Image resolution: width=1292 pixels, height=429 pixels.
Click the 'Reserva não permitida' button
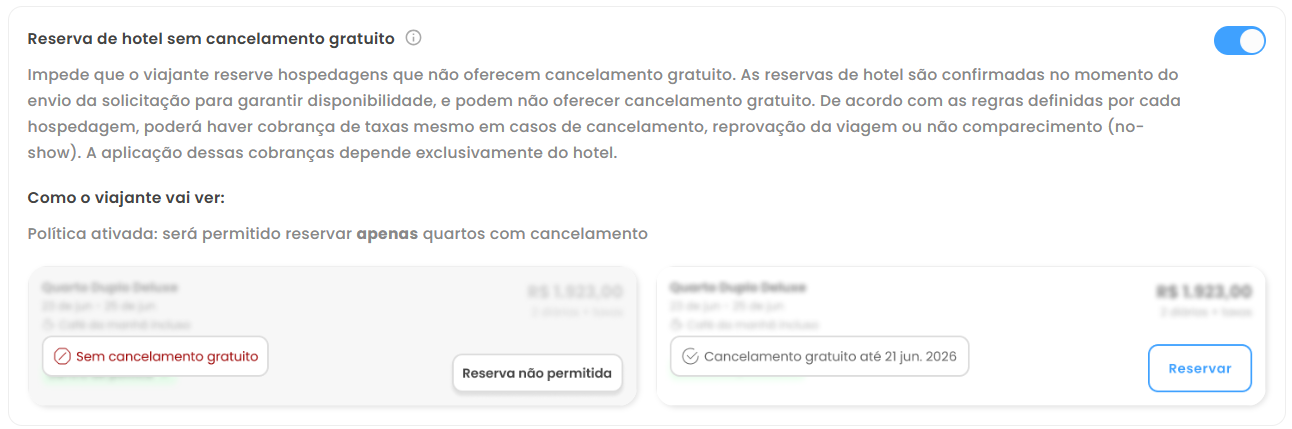[537, 374]
